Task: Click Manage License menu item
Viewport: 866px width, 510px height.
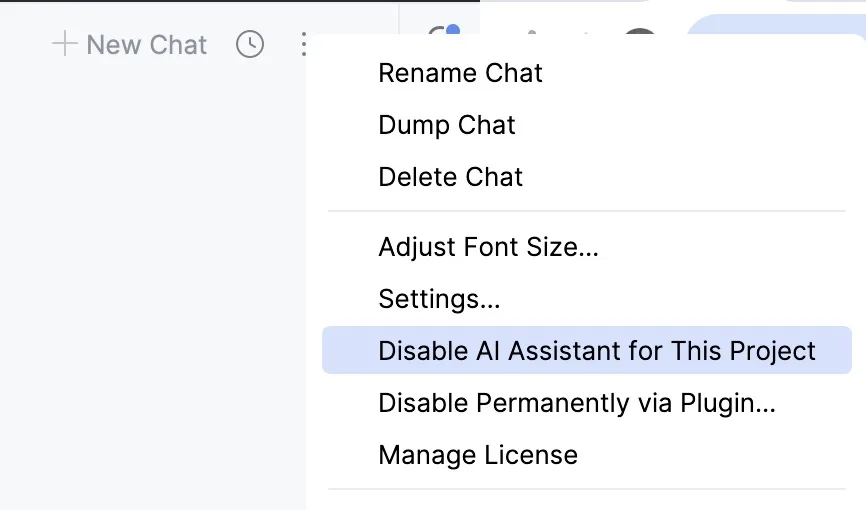Action: tap(478, 455)
